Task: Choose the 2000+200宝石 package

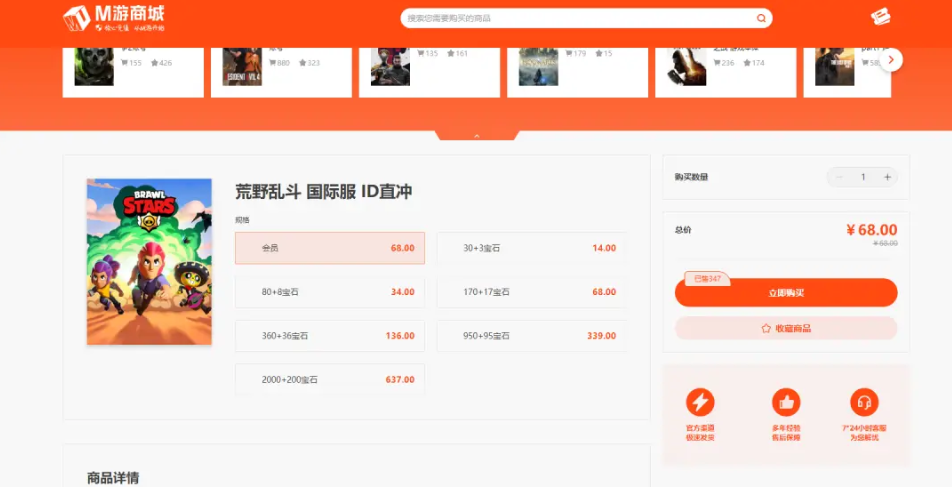Action: point(330,380)
